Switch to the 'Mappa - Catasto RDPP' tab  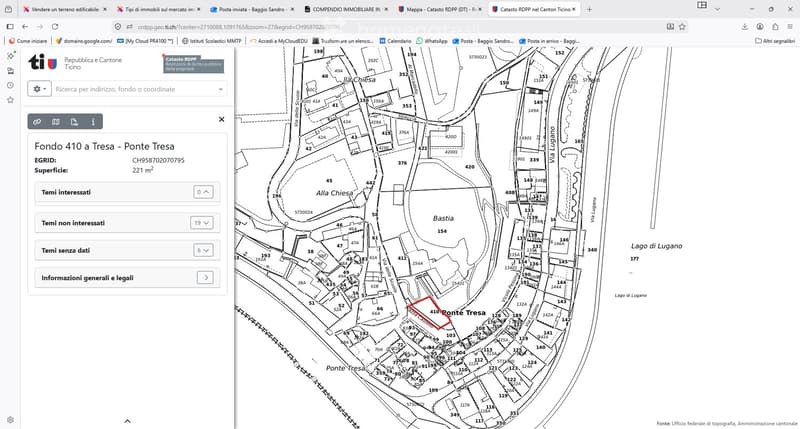pyautogui.click(x=437, y=9)
